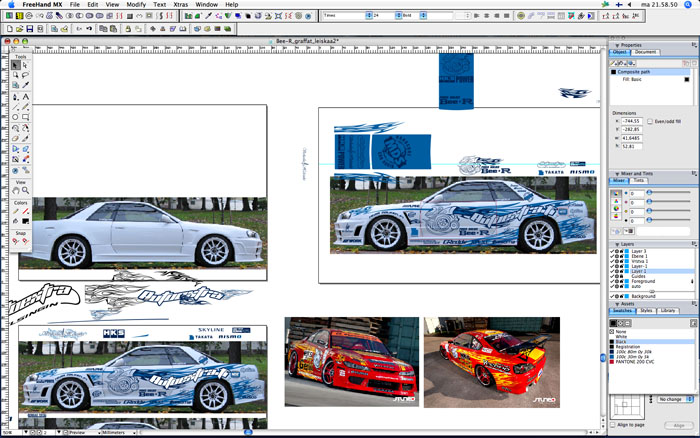Click the align left text icon
This screenshot has height=438, width=700.
477,16
